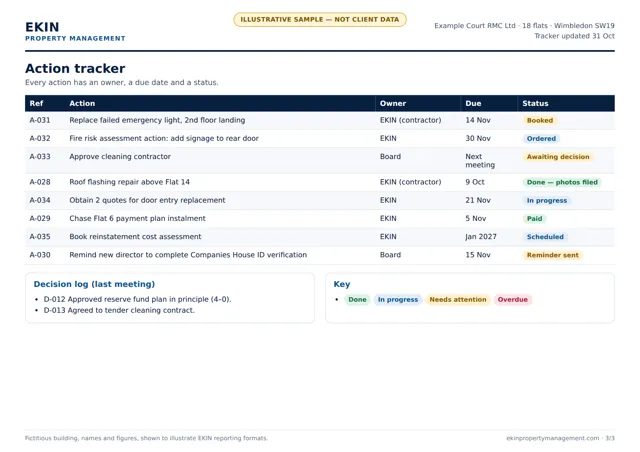This screenshot has height=452, width=640.
Task: Click the '30 Nov' due date
Action: 478,138
